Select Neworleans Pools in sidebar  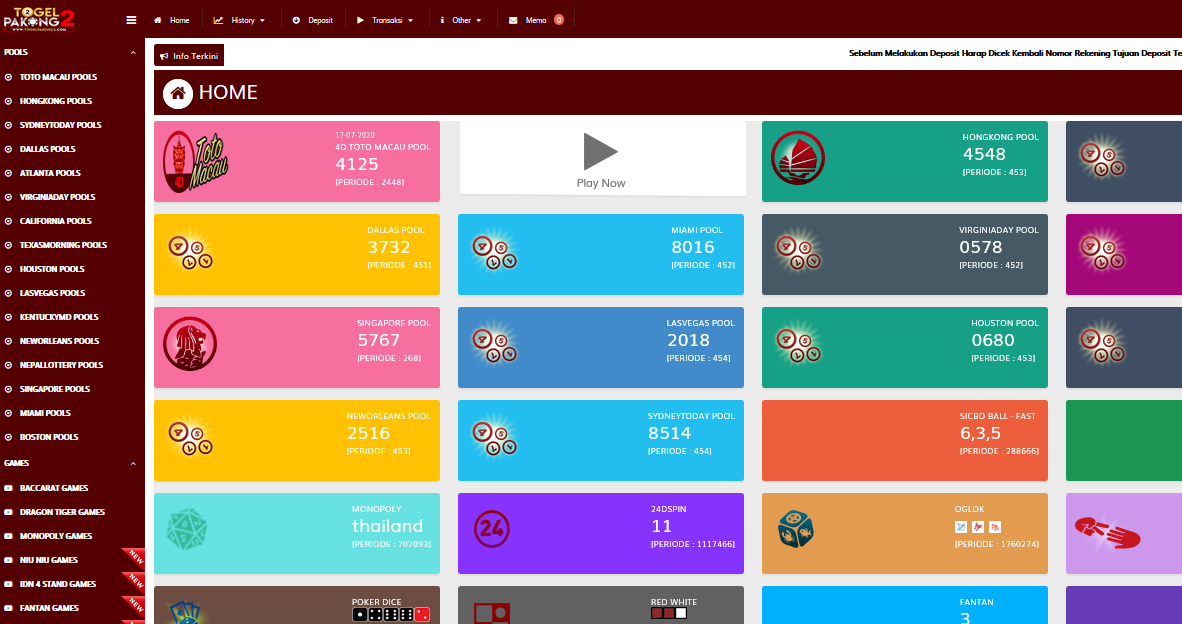point(59,341)
